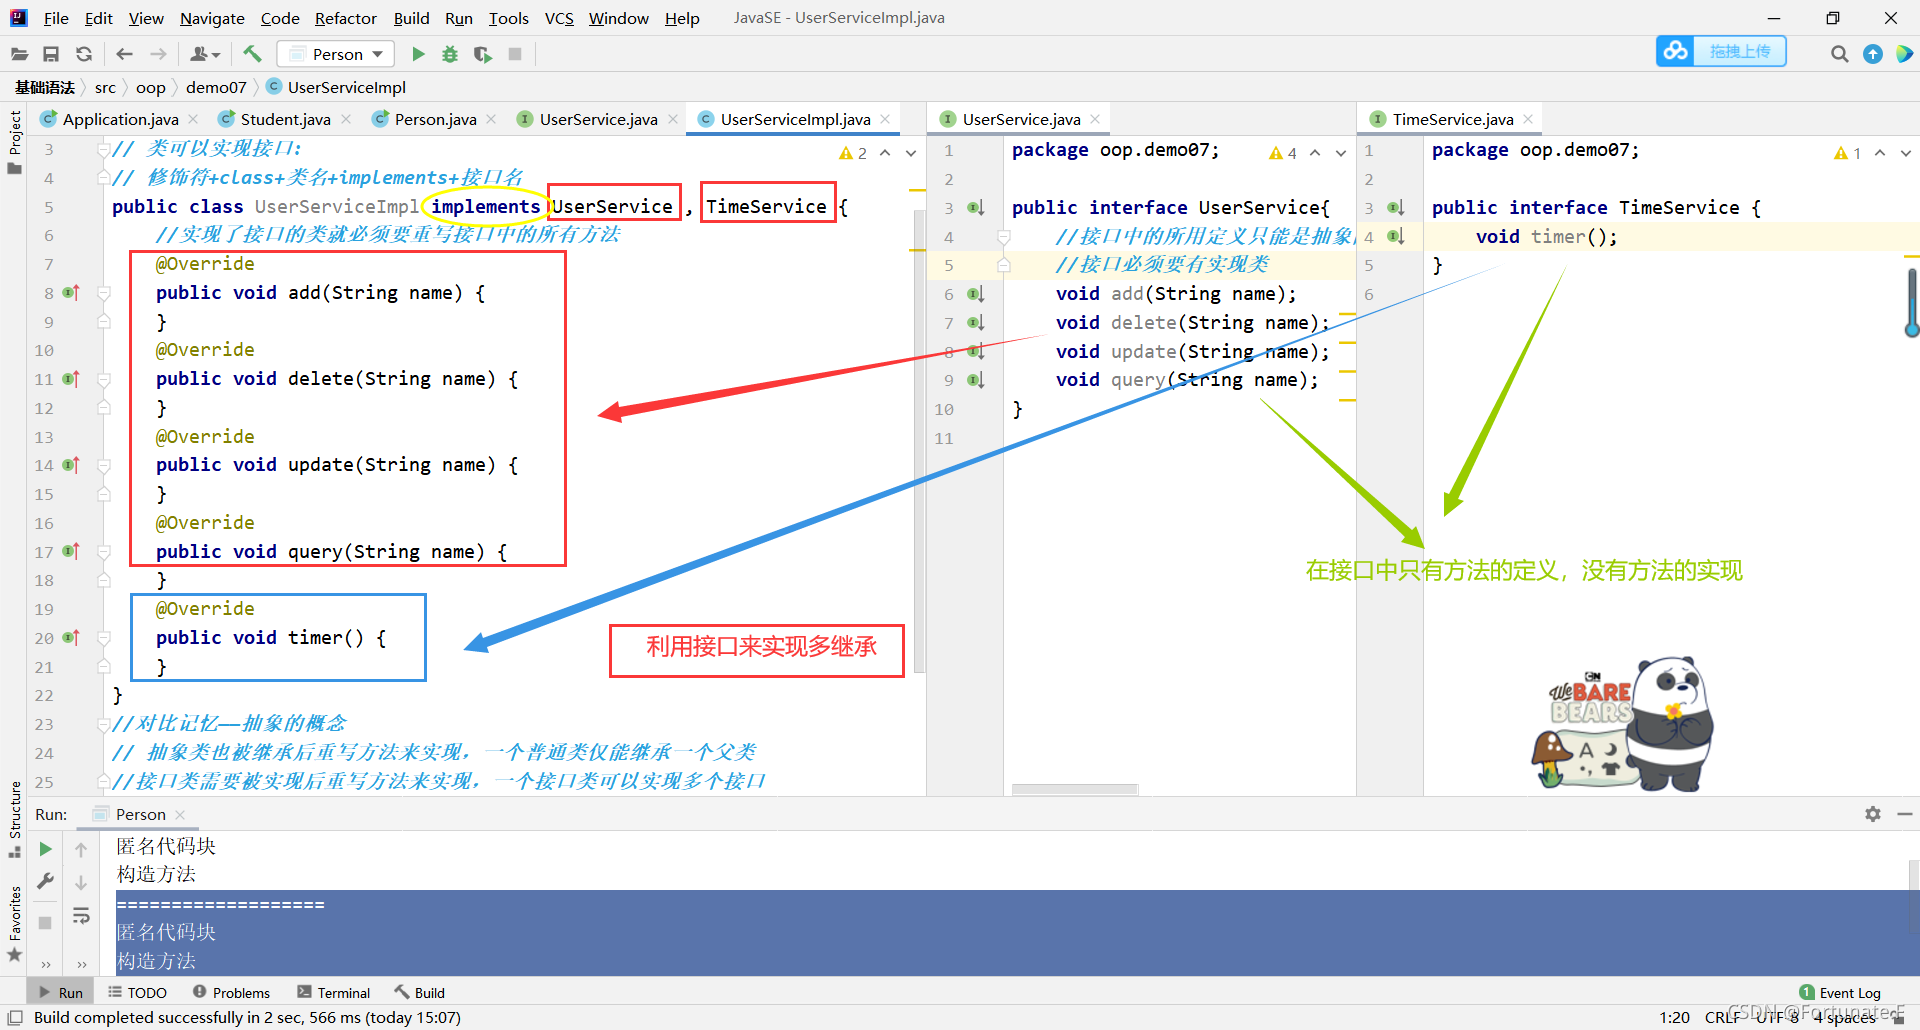Click the horizontal scrollbar in UserService editor
The width and height of the screenshot is (1920, 1030).
click(x=1075, y=789)
